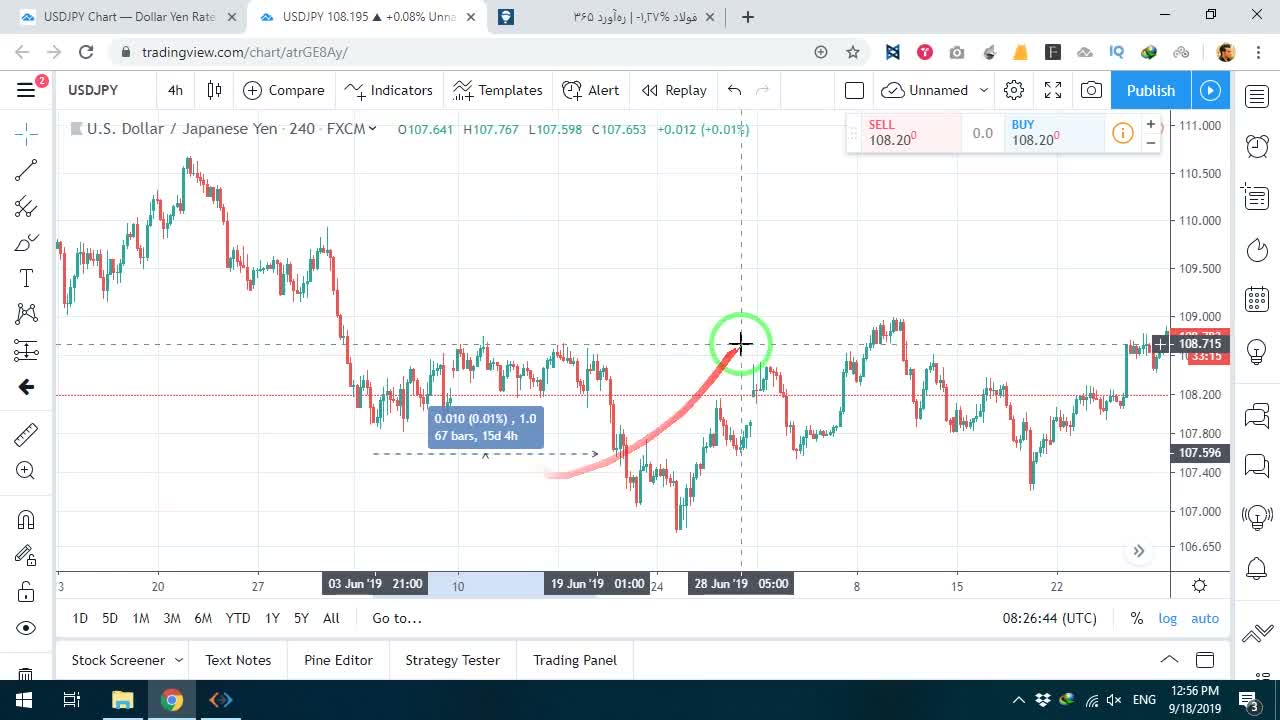Viewport: 1280px width, 720px height.
Task: Start bar Replay mode
Action: tap(674, 90)
